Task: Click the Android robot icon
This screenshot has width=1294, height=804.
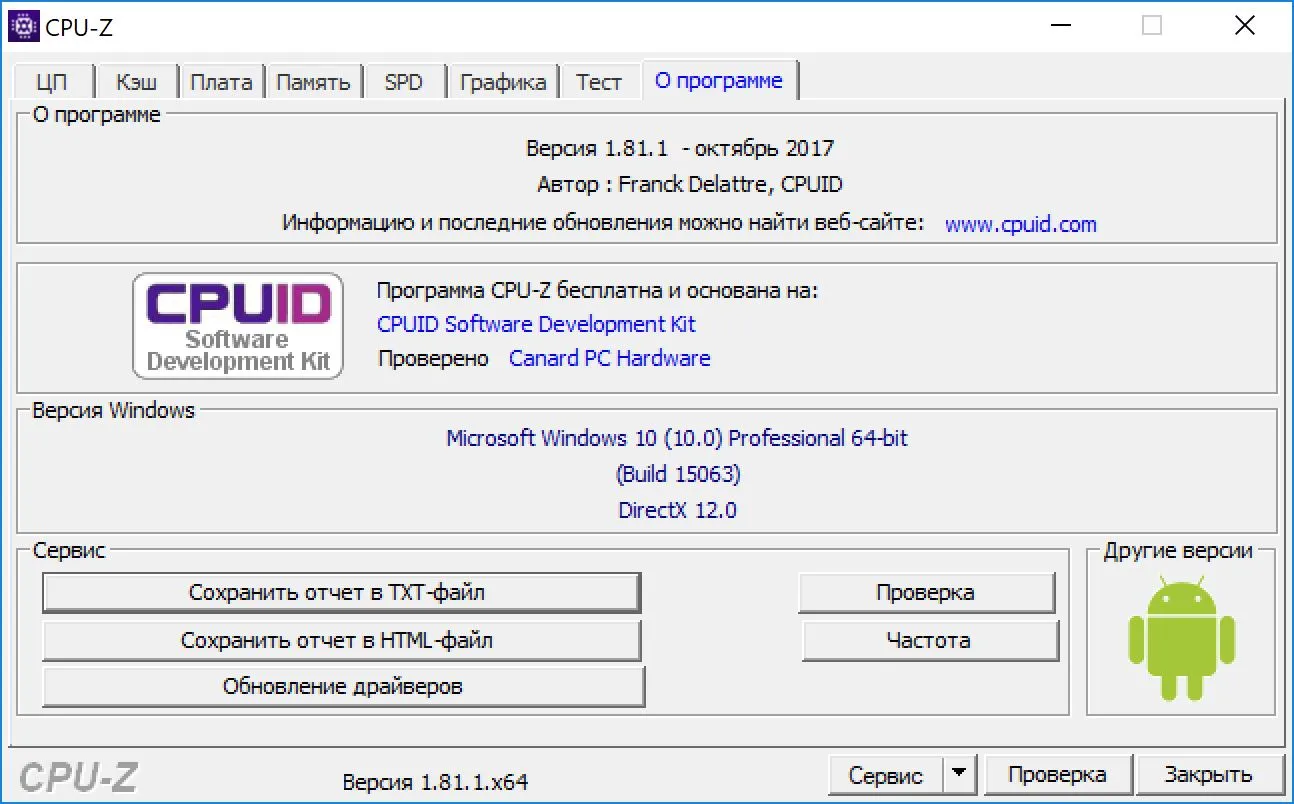Action: (1181, 637)
